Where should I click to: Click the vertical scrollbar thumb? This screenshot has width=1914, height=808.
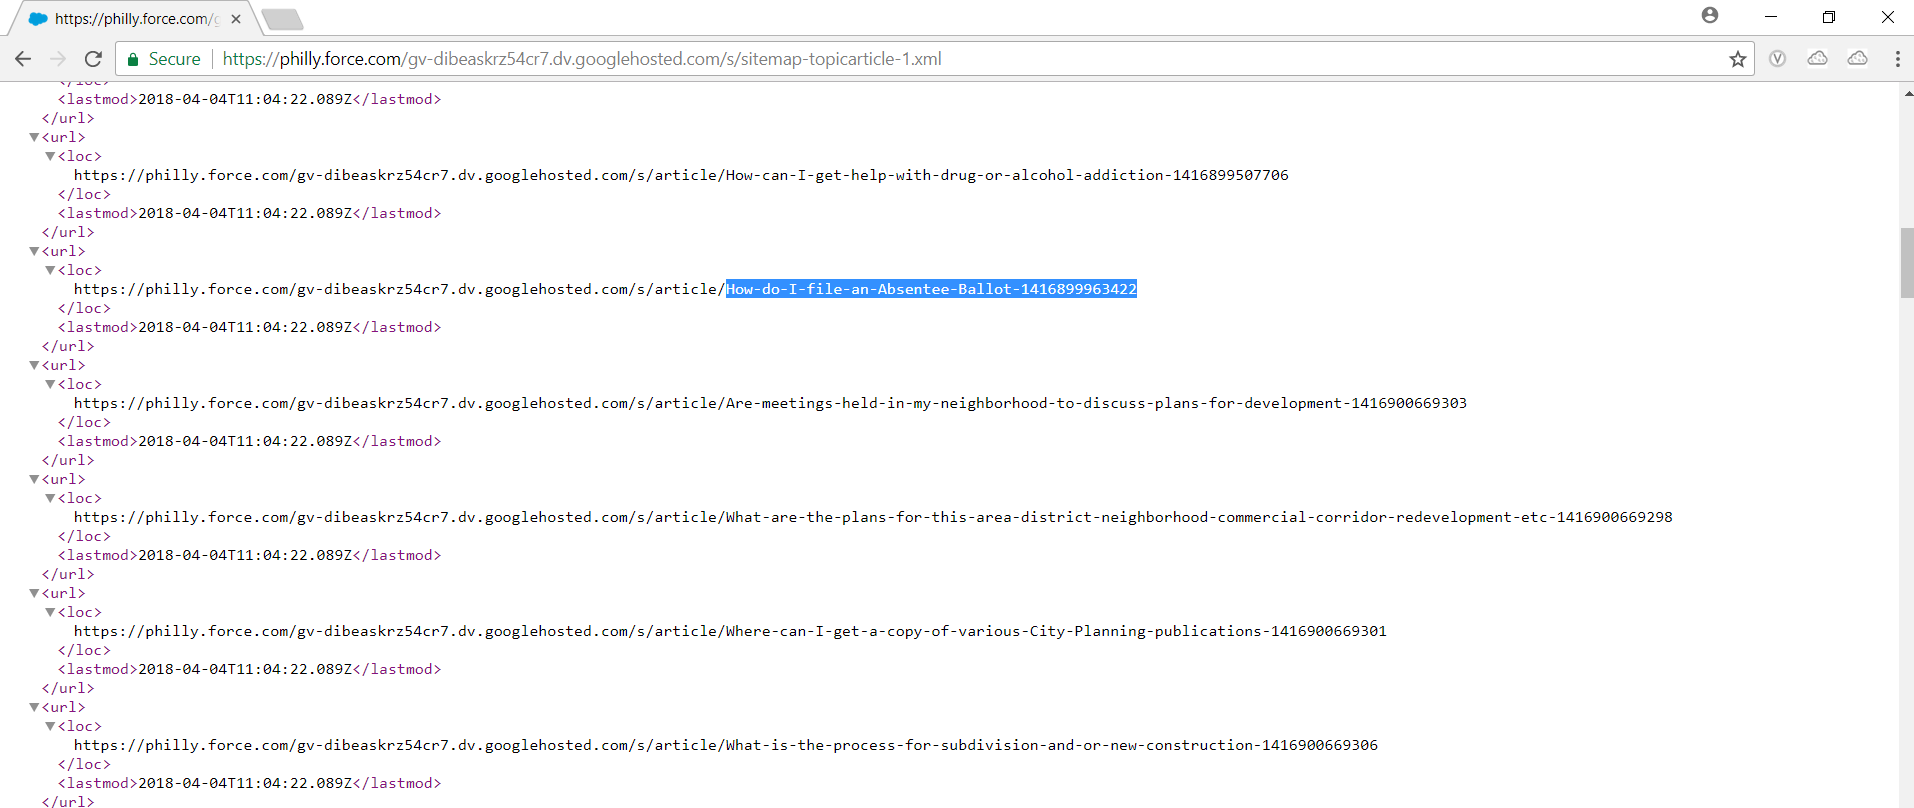tap(1906, 263)
